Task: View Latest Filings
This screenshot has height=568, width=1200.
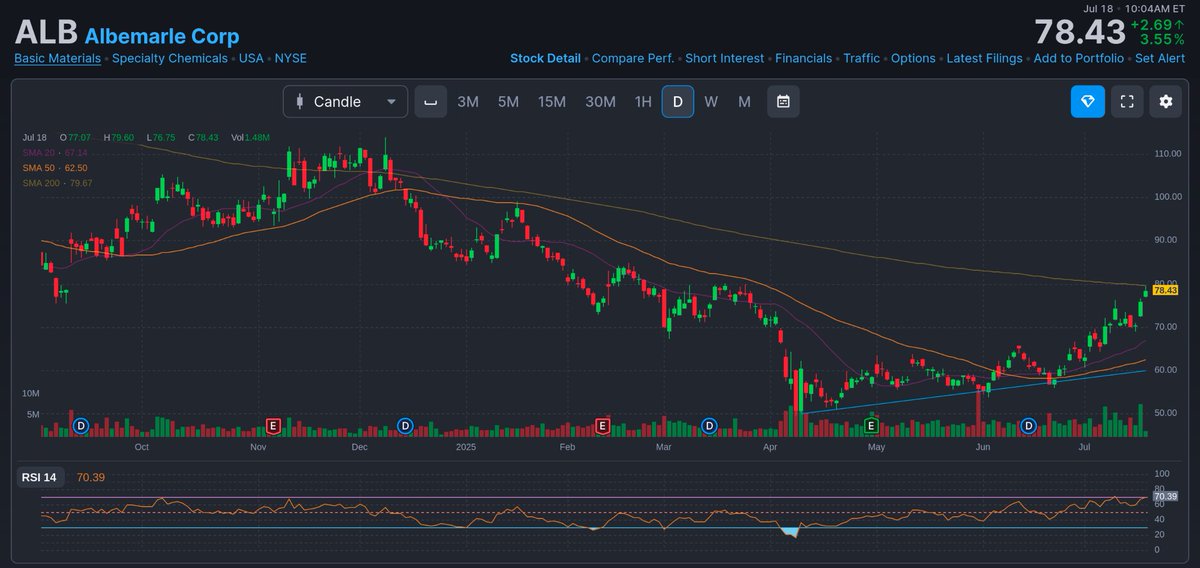Action: [x=985, y=58]
